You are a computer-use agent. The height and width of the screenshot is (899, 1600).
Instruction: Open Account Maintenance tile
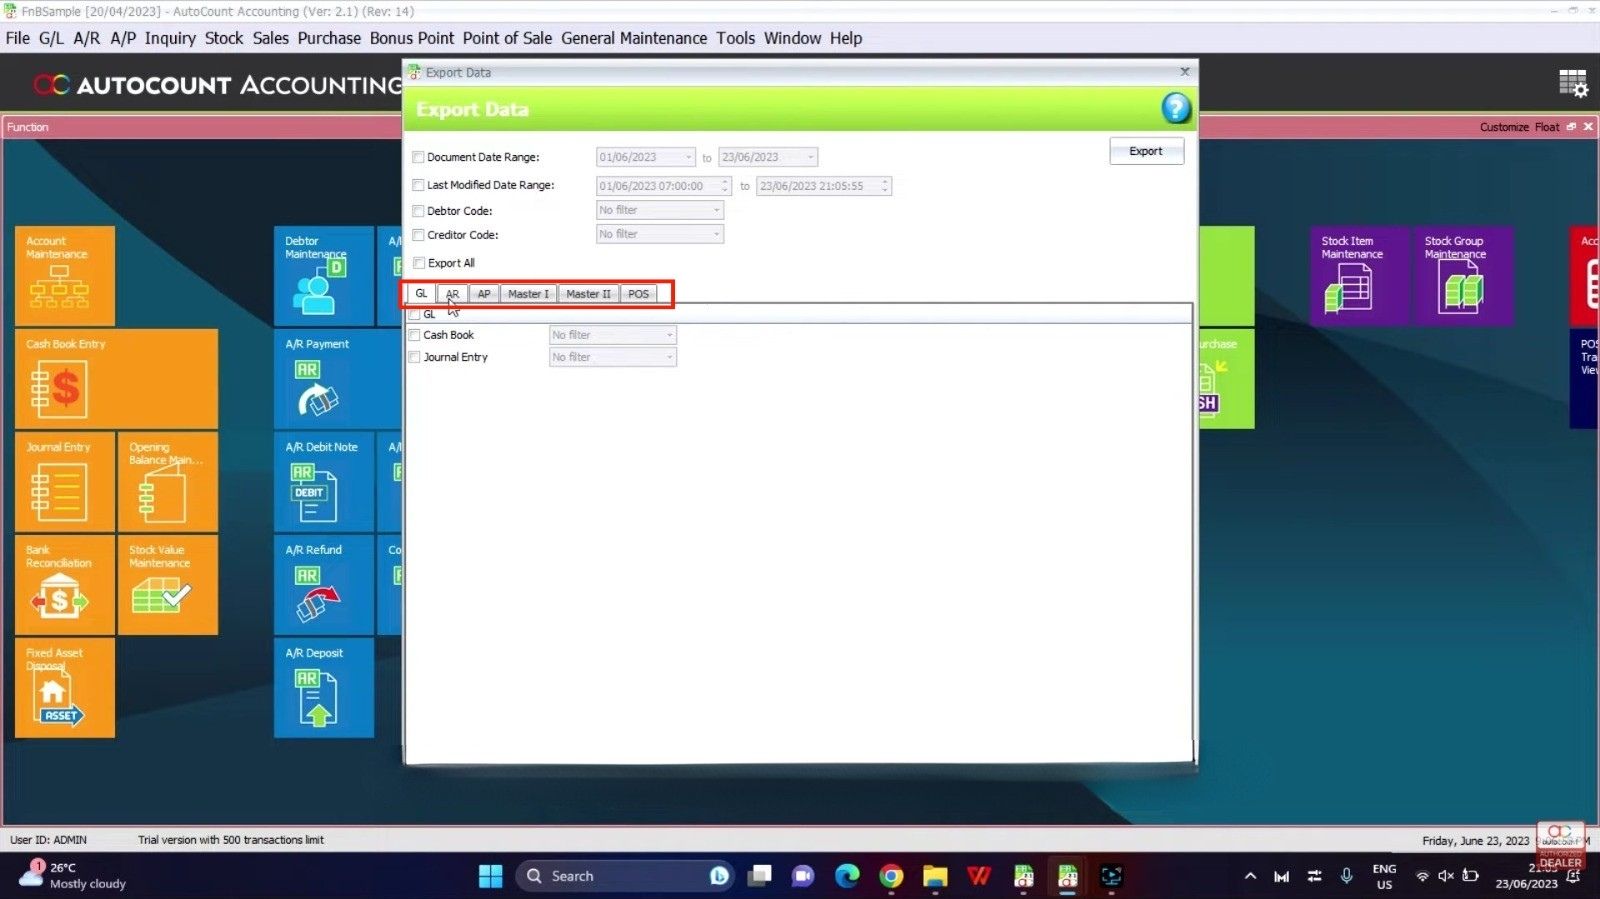click(x=65, y=275)
